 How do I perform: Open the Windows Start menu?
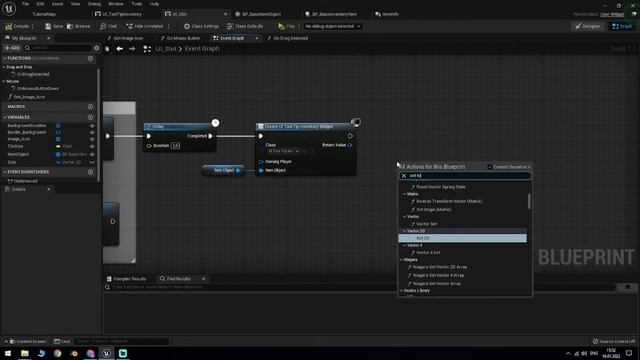click(x=8, y=353)
